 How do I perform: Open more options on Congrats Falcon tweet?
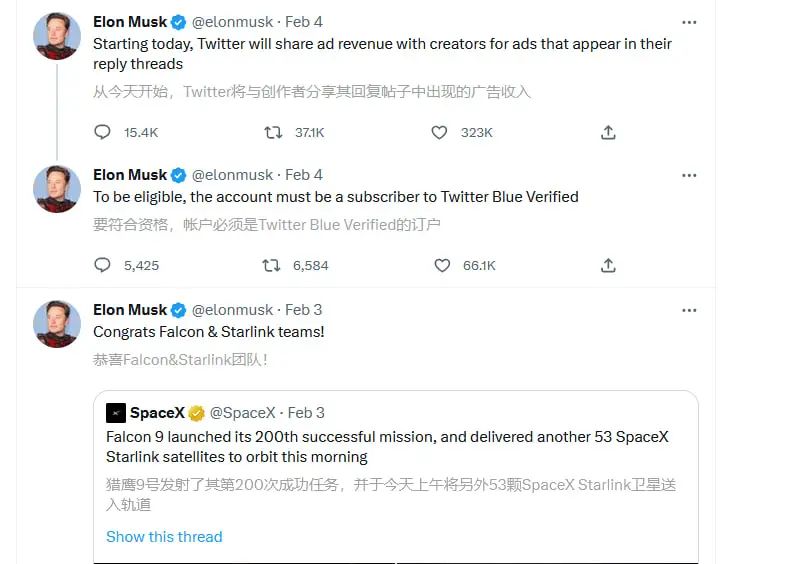(689, 310)
